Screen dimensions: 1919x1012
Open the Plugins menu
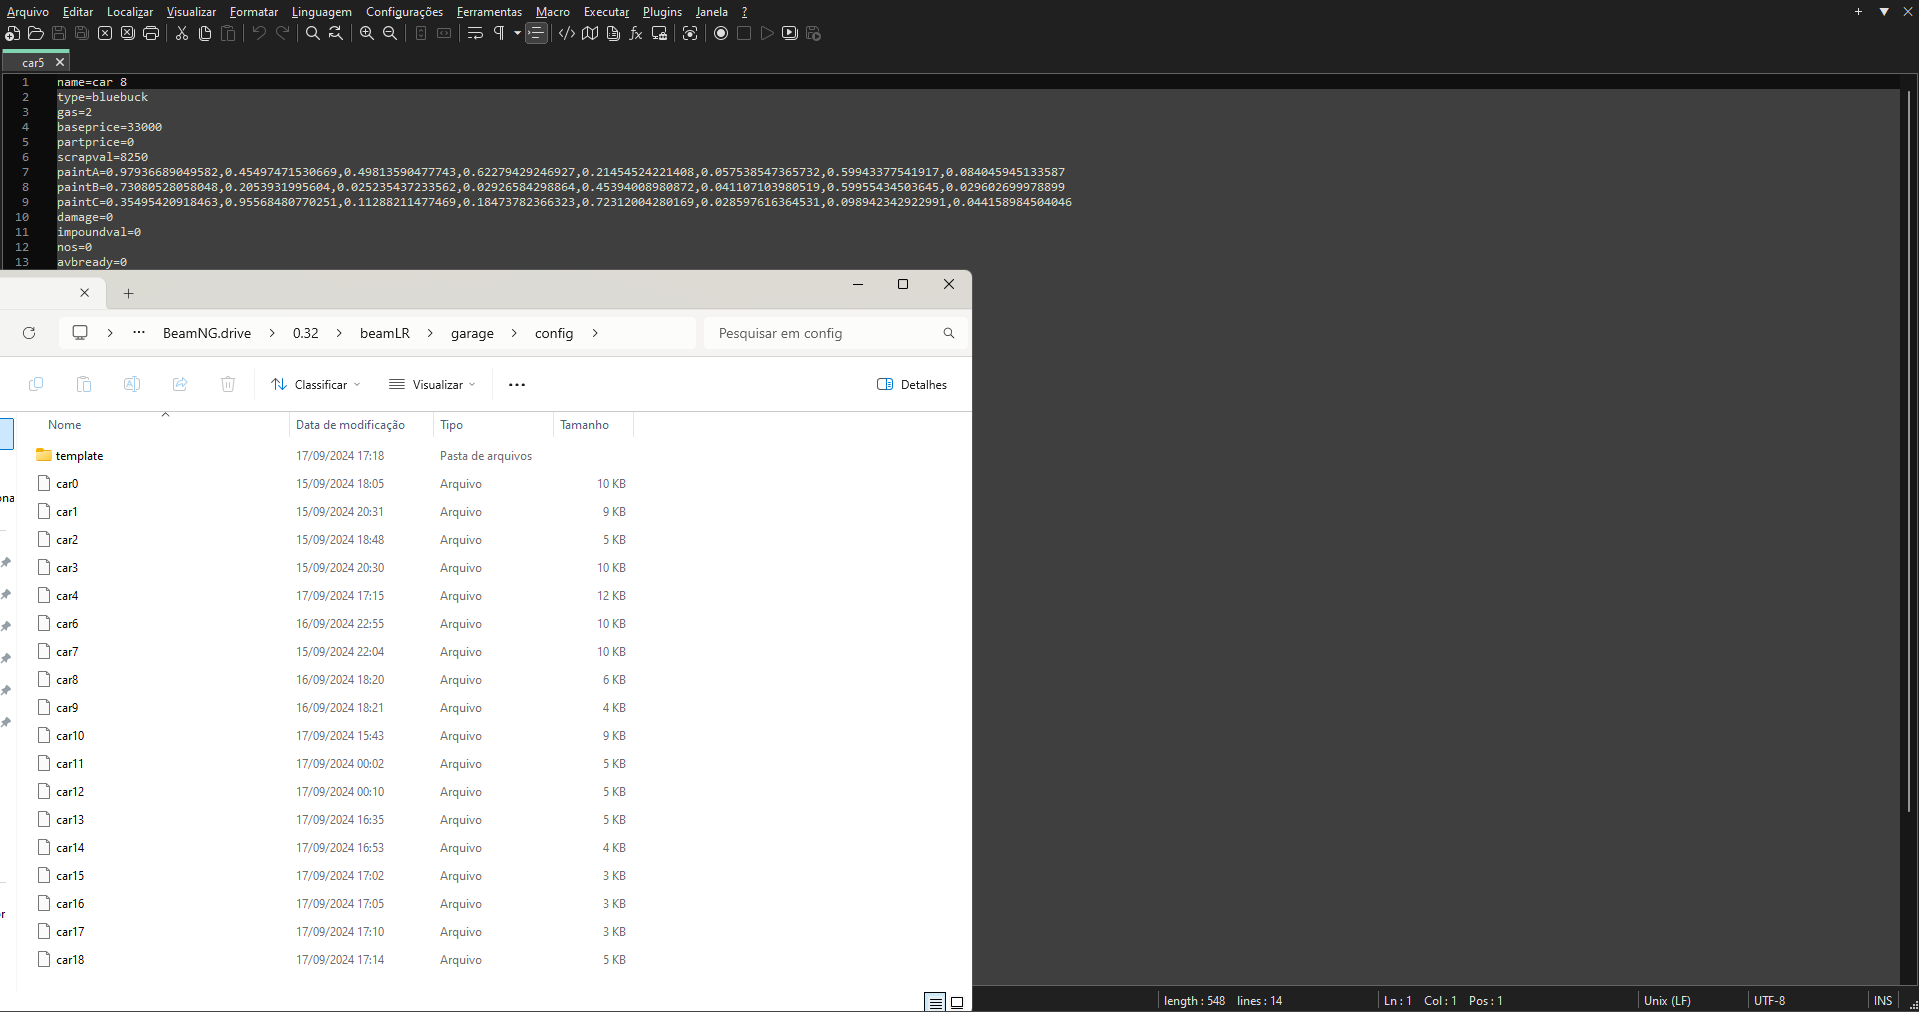pyautogui.click(x=662, y=12)
